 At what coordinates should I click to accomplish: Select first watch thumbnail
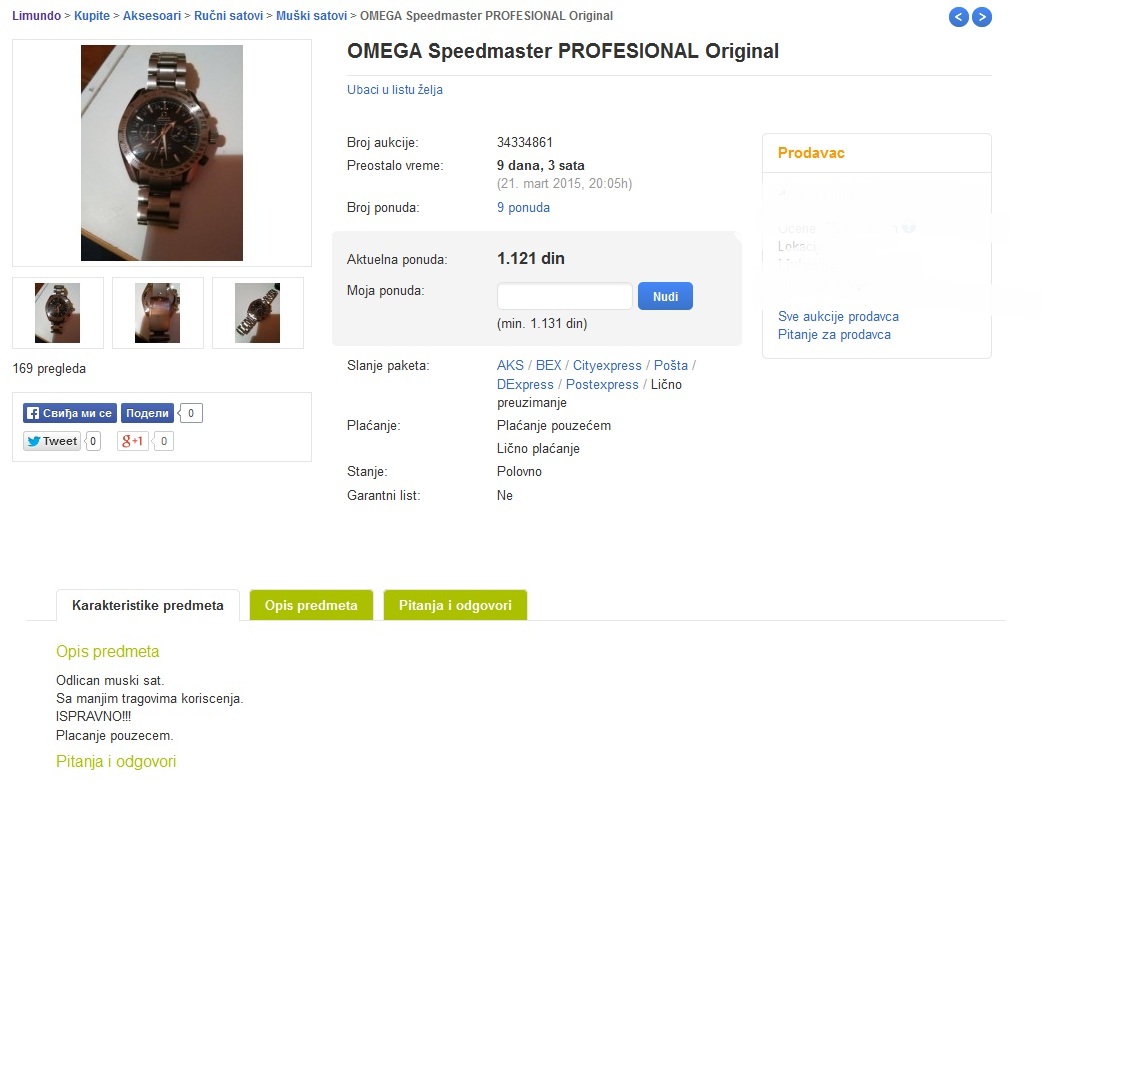pyautogui.click(x=57, y=313)
